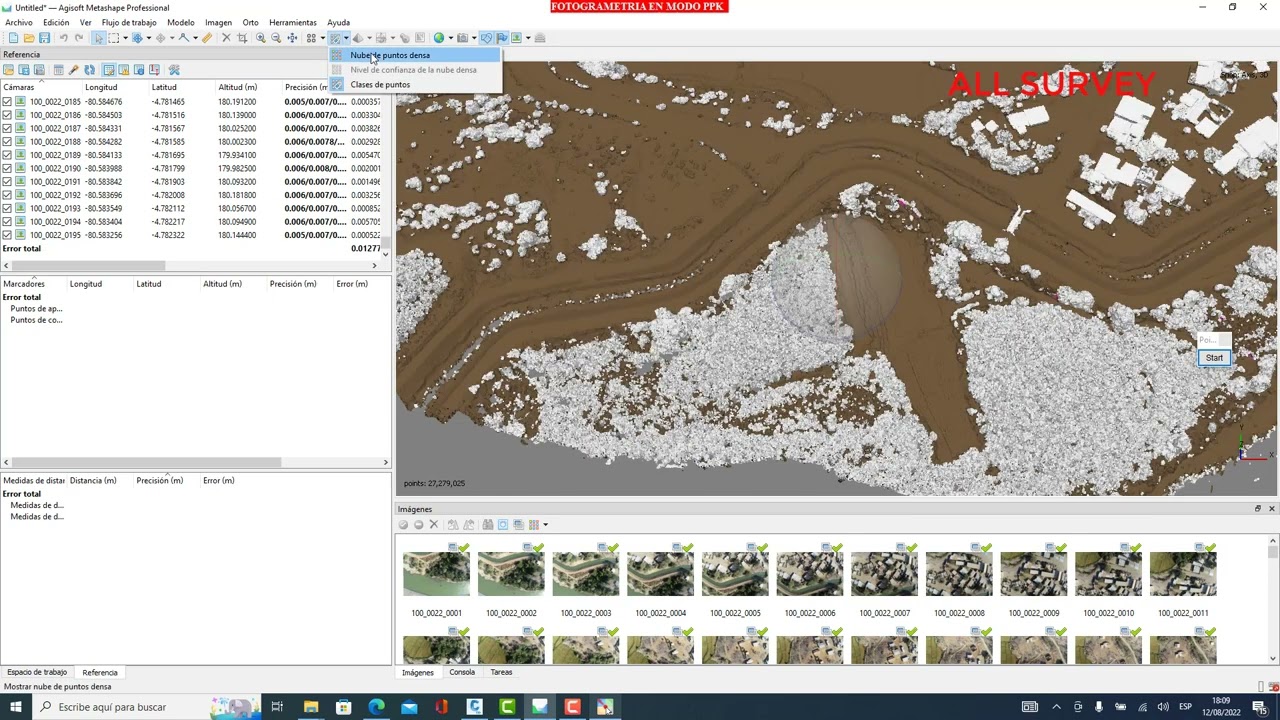Open the model view dropdown arrow

pos(370,38)
